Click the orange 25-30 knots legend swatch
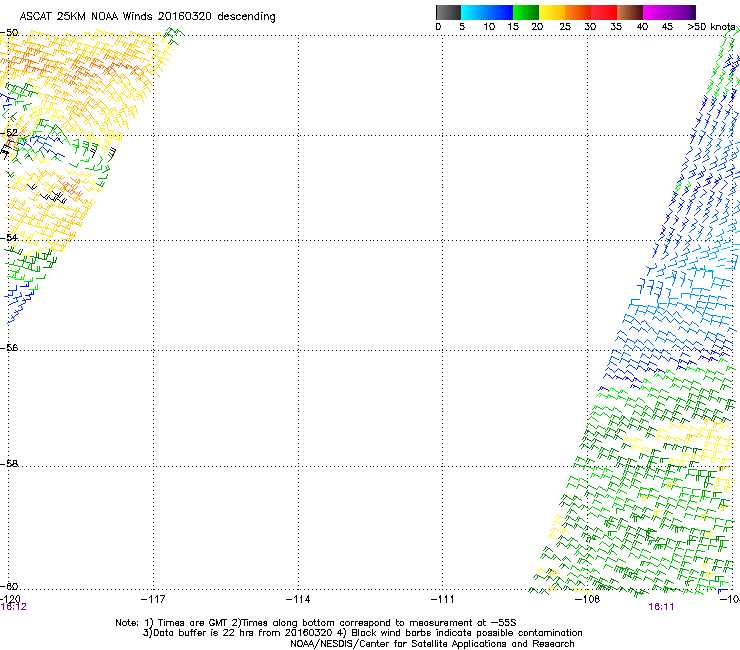The height and width of the screenshot is (650, 740). click(x=578, y=12)
